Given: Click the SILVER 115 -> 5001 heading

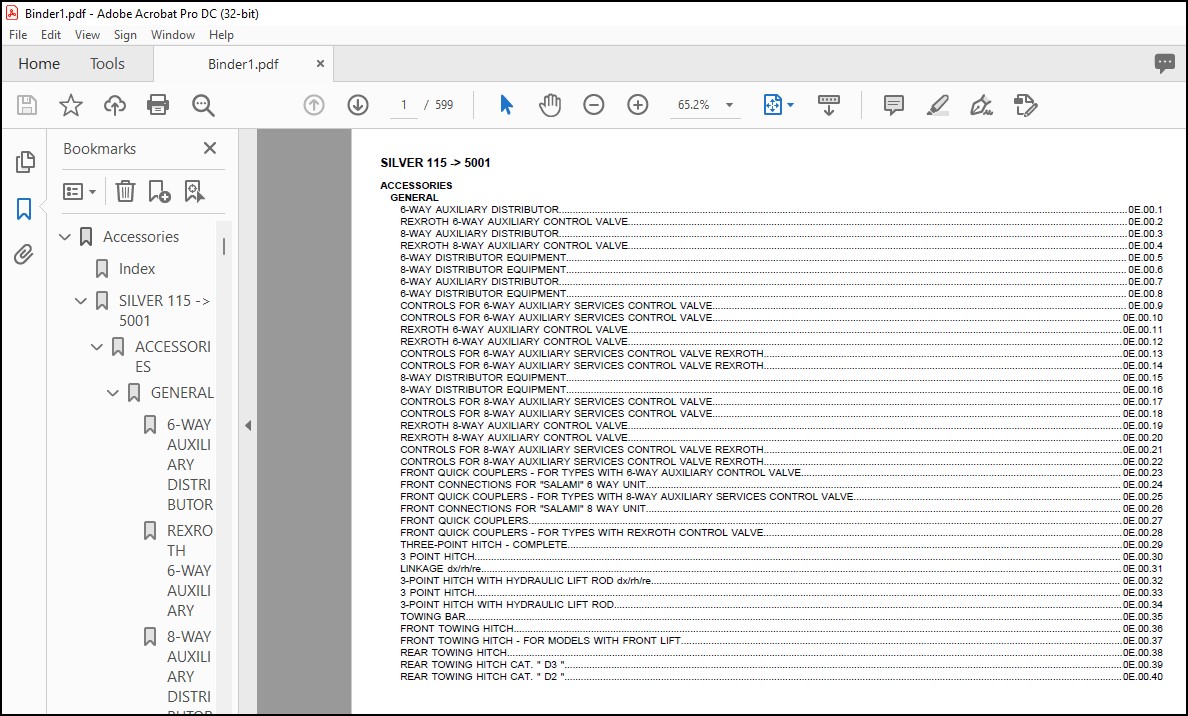Looking at the screenshot, I should point(435,162).
